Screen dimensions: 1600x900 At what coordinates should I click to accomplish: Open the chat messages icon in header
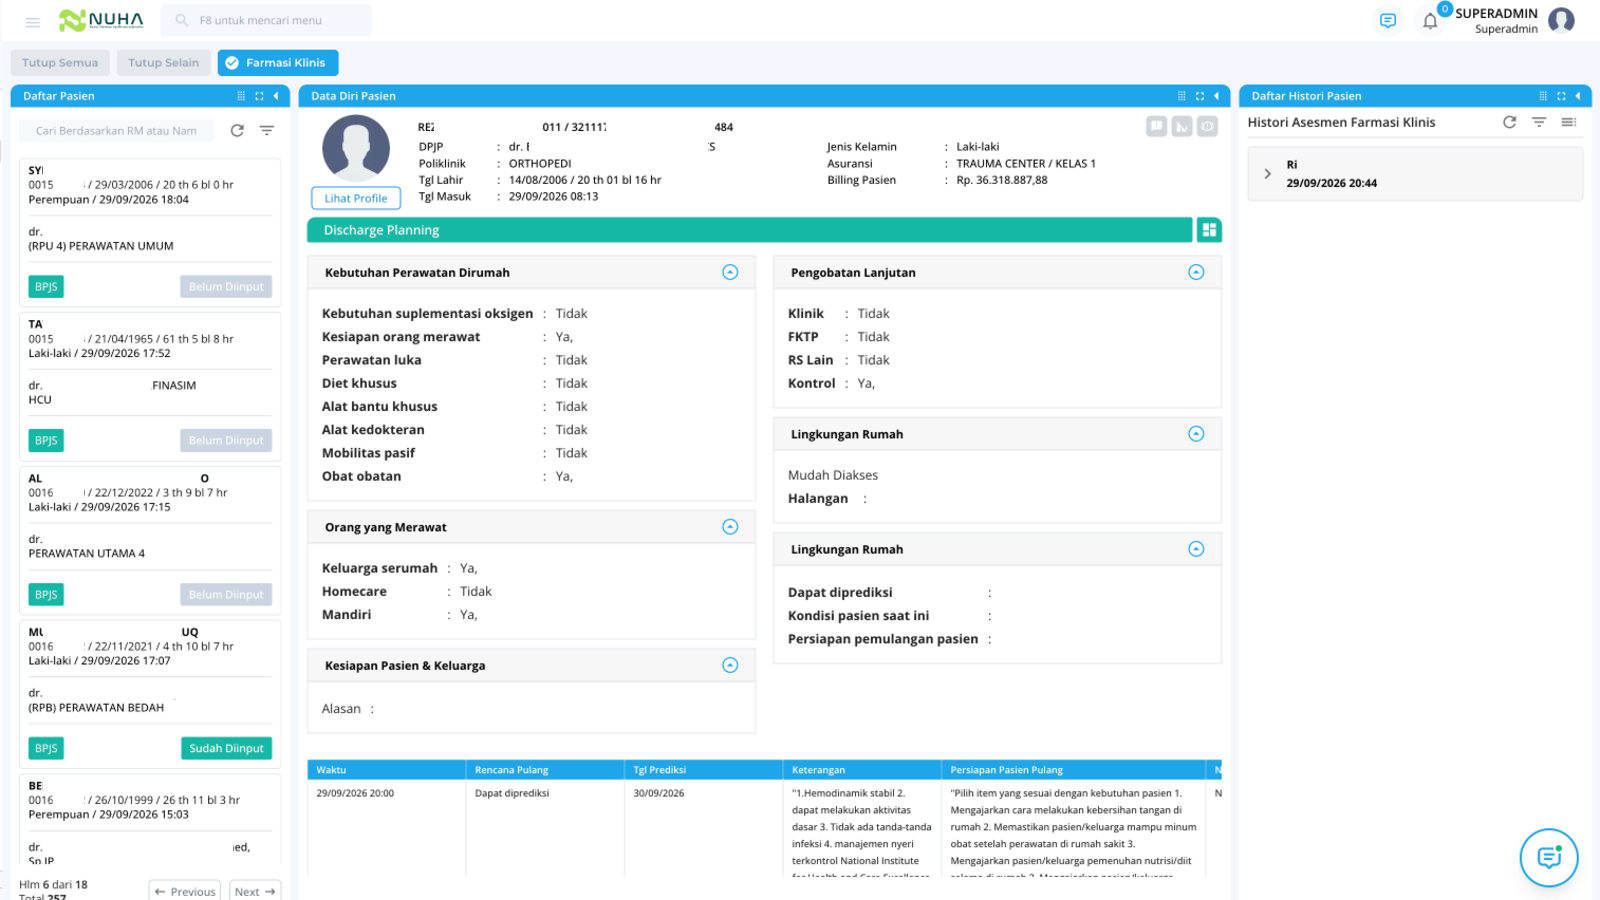pyautogui.click(x=1388, y=20)
